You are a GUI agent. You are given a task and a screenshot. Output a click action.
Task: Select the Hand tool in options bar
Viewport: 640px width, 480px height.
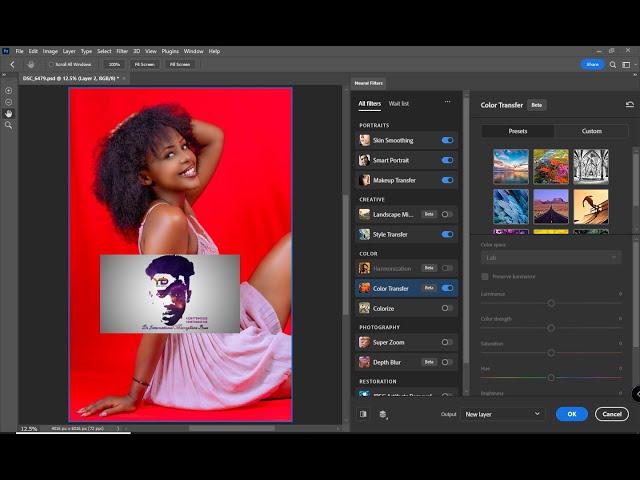(31, 64)
